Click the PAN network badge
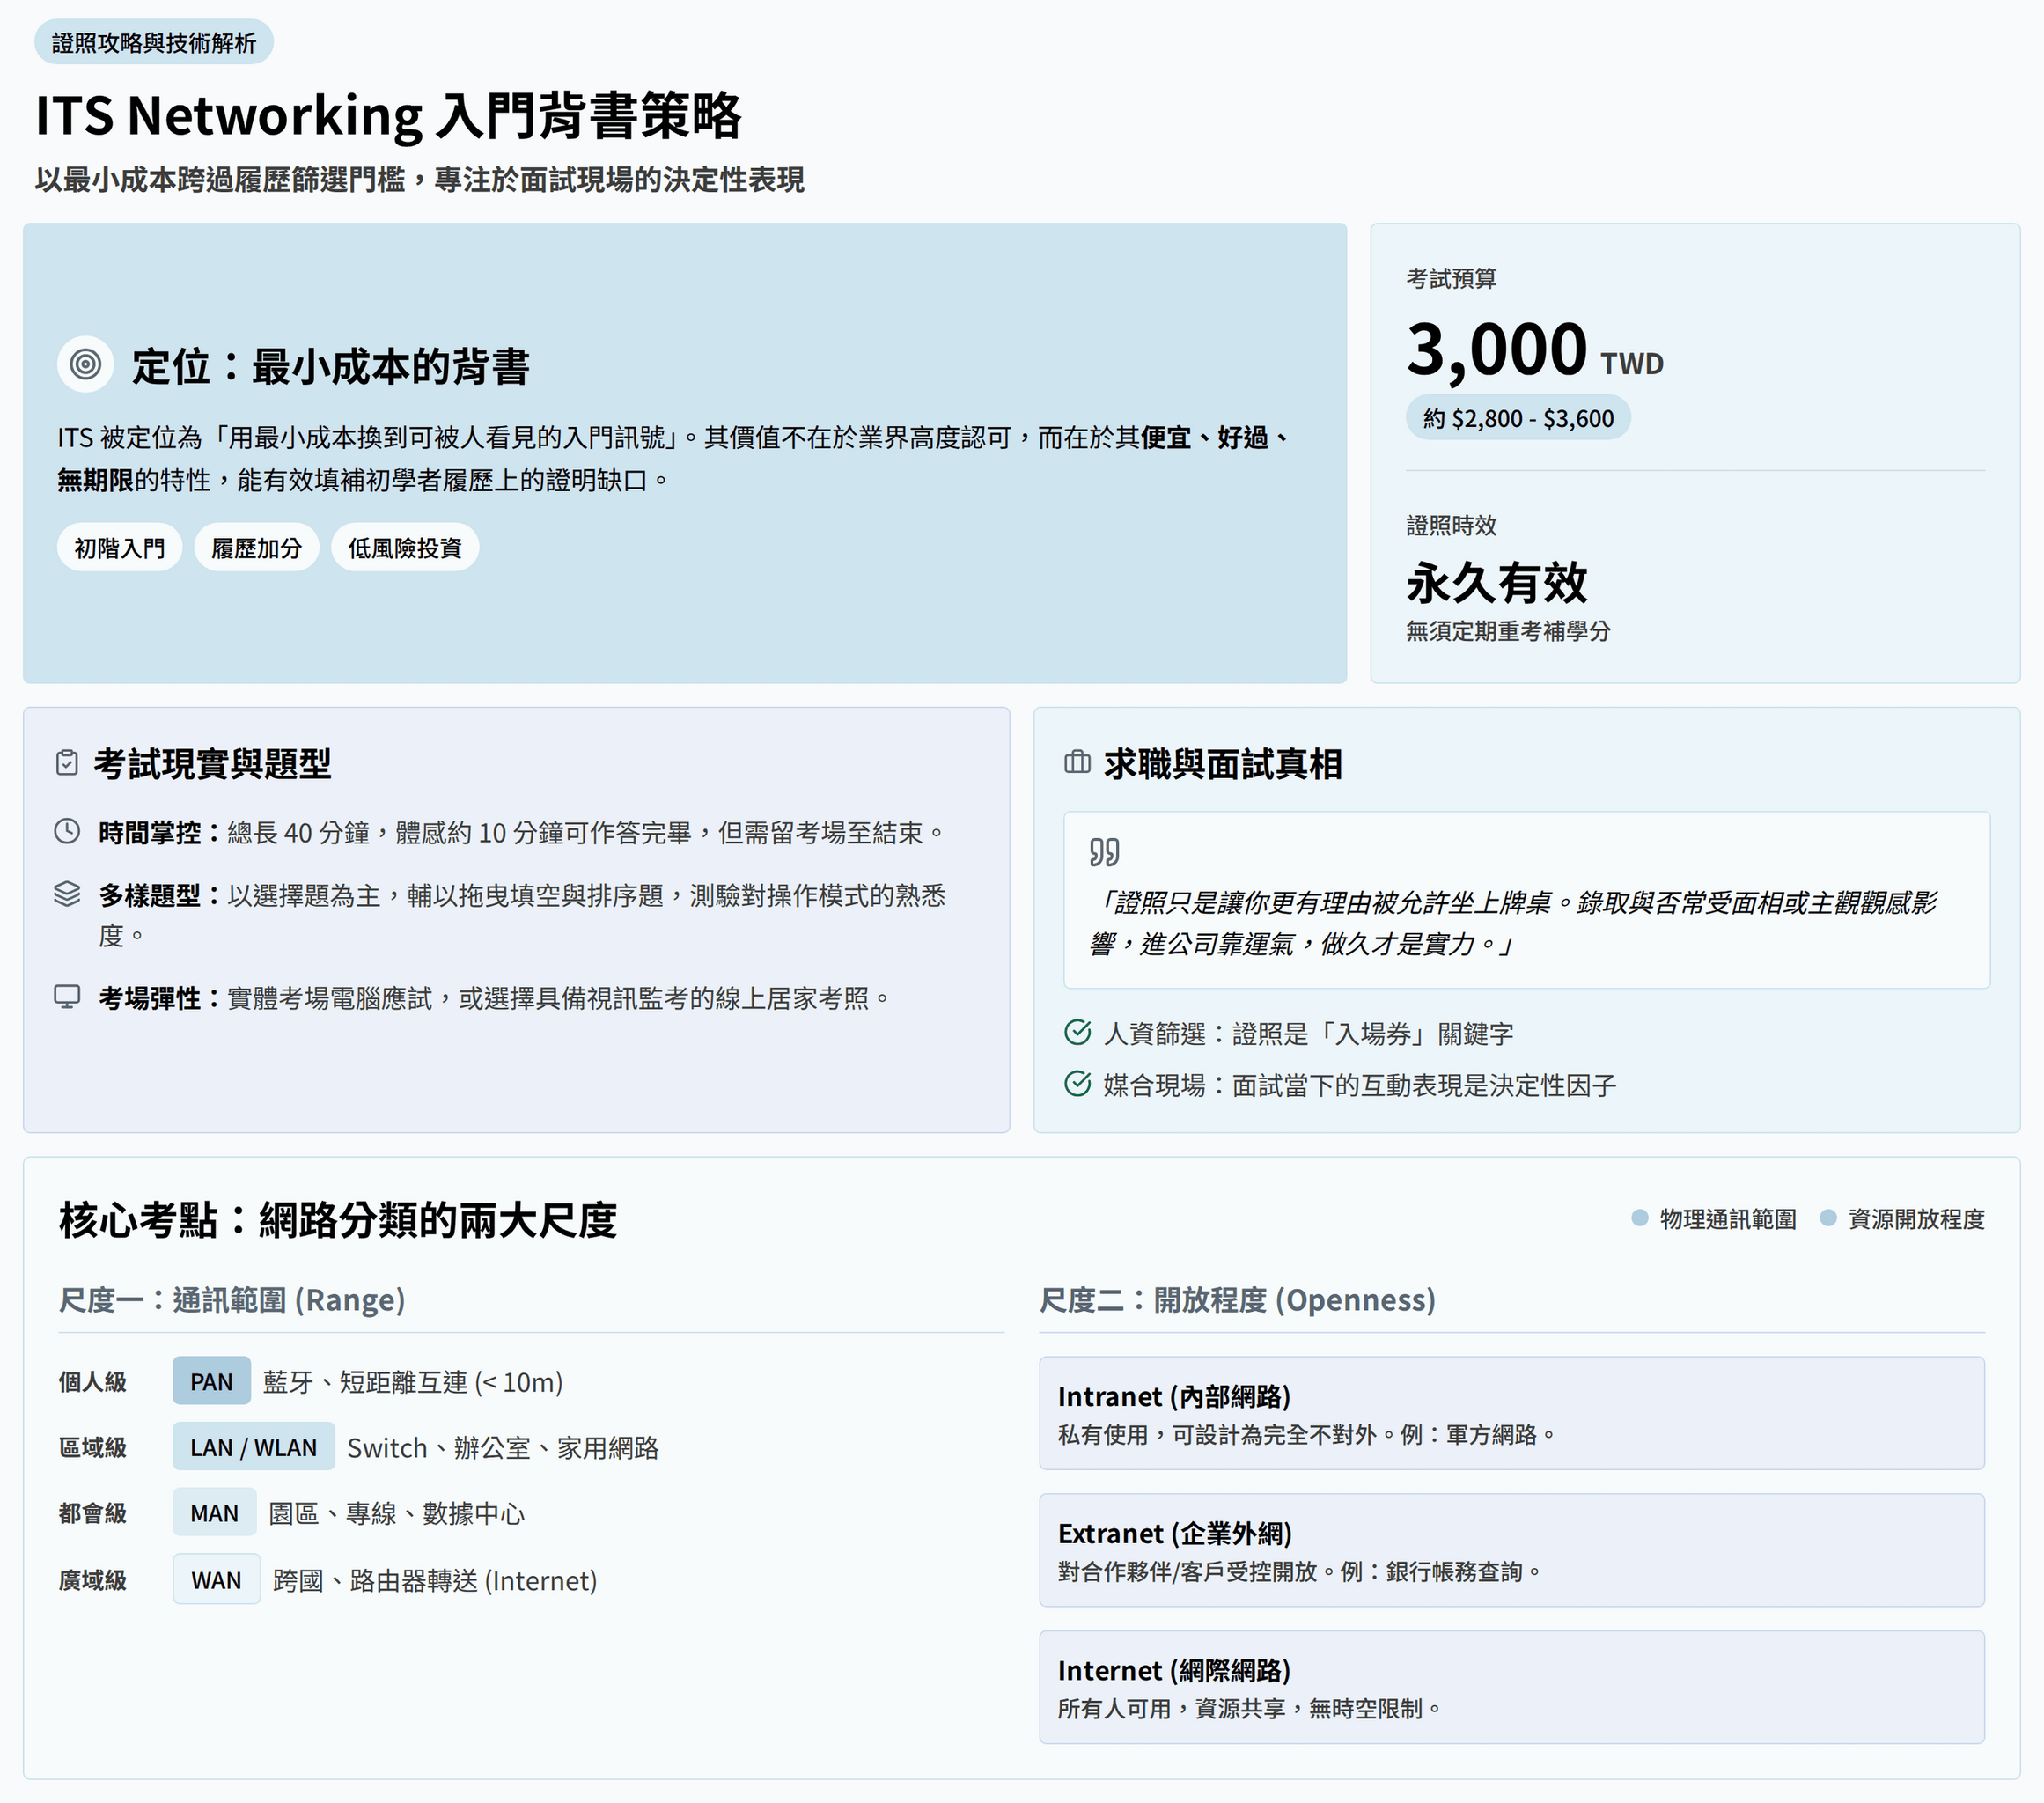 point(211,1381)
